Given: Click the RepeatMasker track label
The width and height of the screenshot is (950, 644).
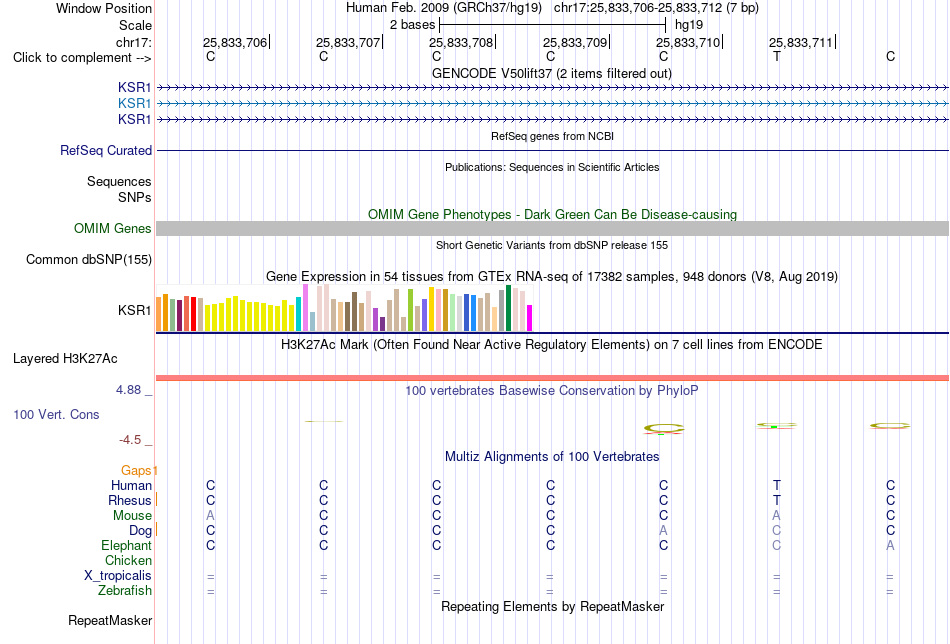Looking at the screenshot, I should 110,620.
